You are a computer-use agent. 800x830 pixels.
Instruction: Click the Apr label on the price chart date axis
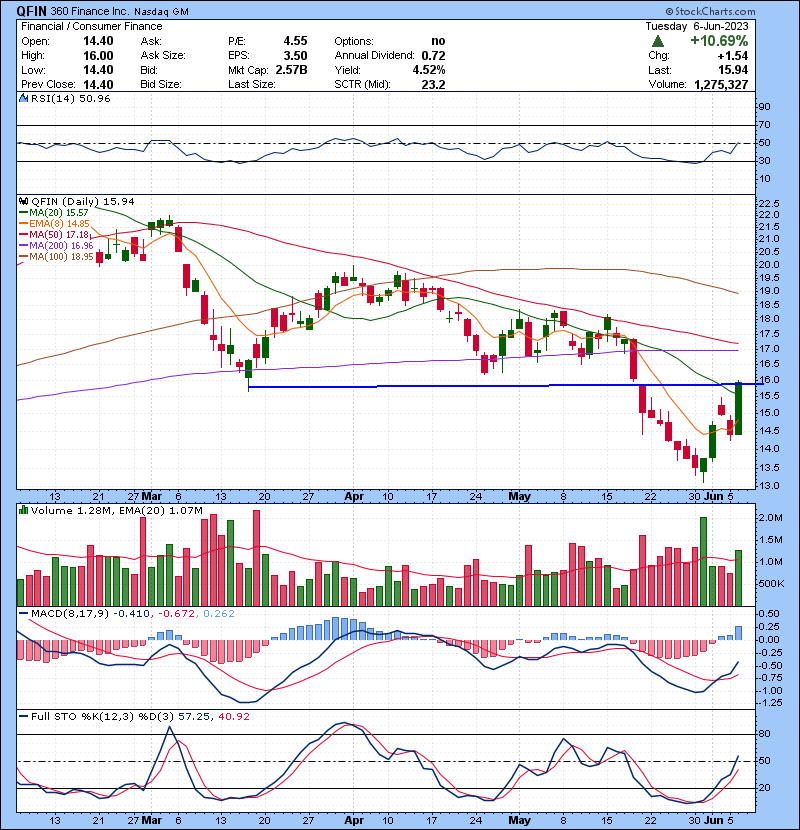pyautogui.click(x=354, y=497)
